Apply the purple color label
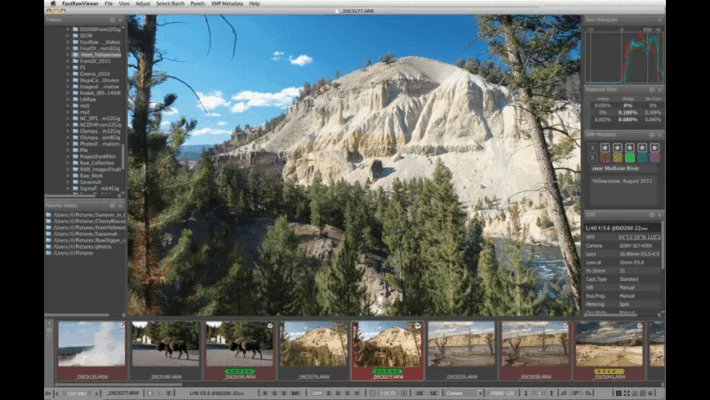The width and height of the screenshot is (710, 400). [x=654, y=158]
